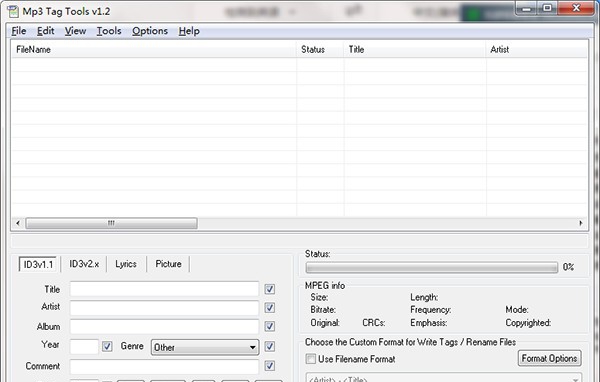Click the horizontal scrollbar left arrow
Viewport: 600px width, 382px height.
click(x=18, y=223)
